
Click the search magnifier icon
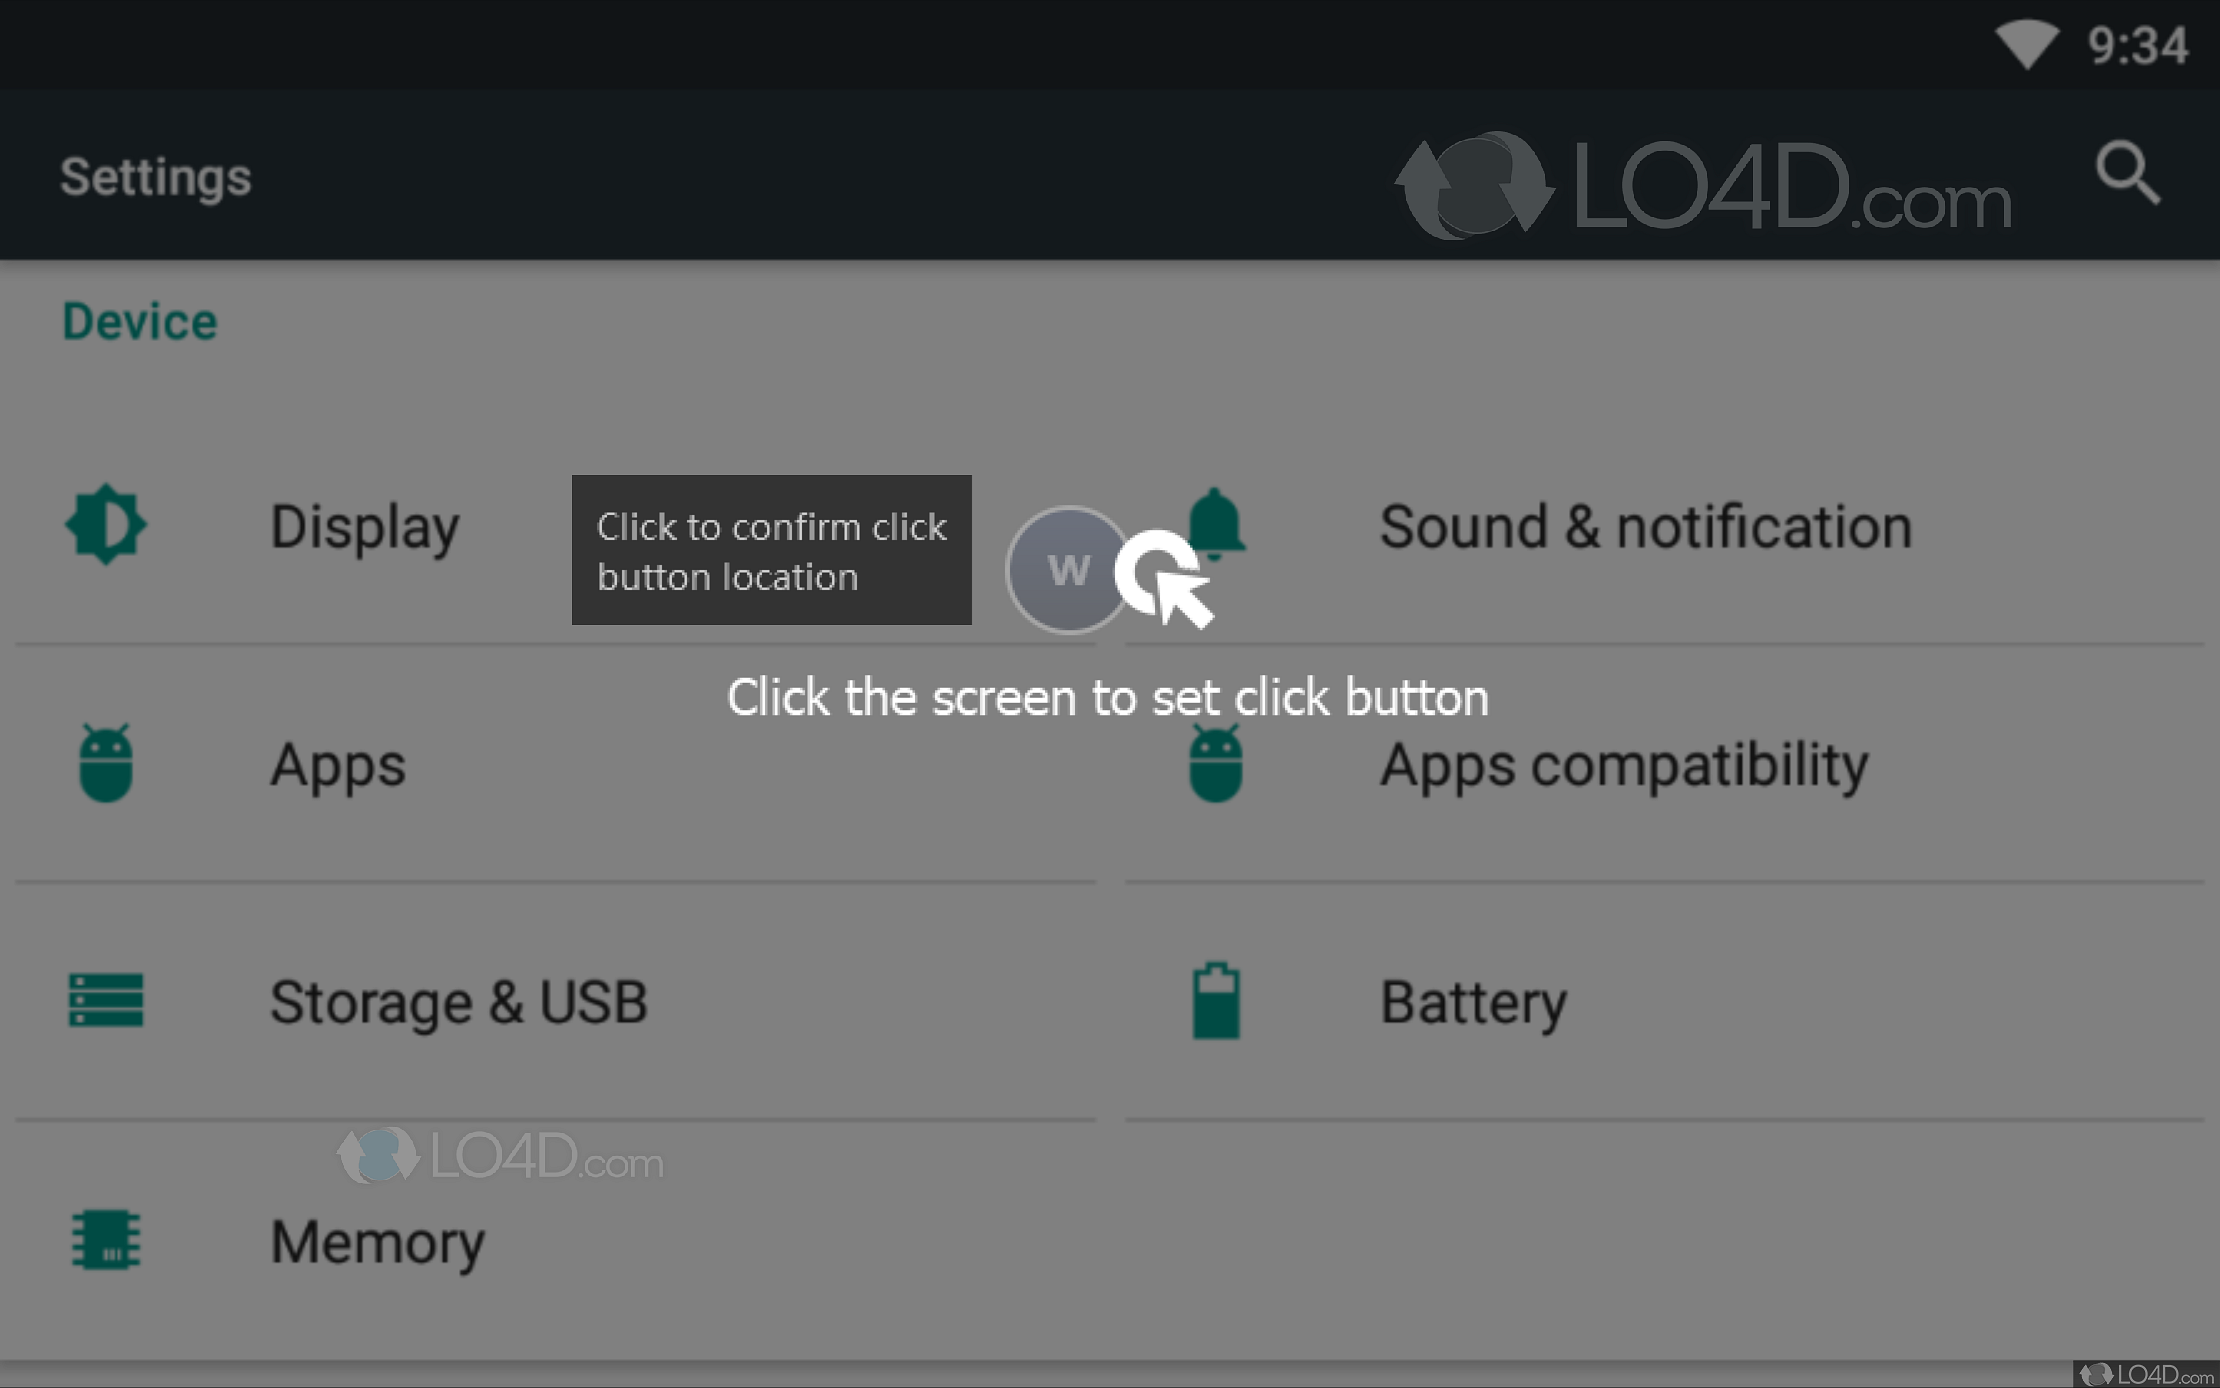[x=2128, y=174]
